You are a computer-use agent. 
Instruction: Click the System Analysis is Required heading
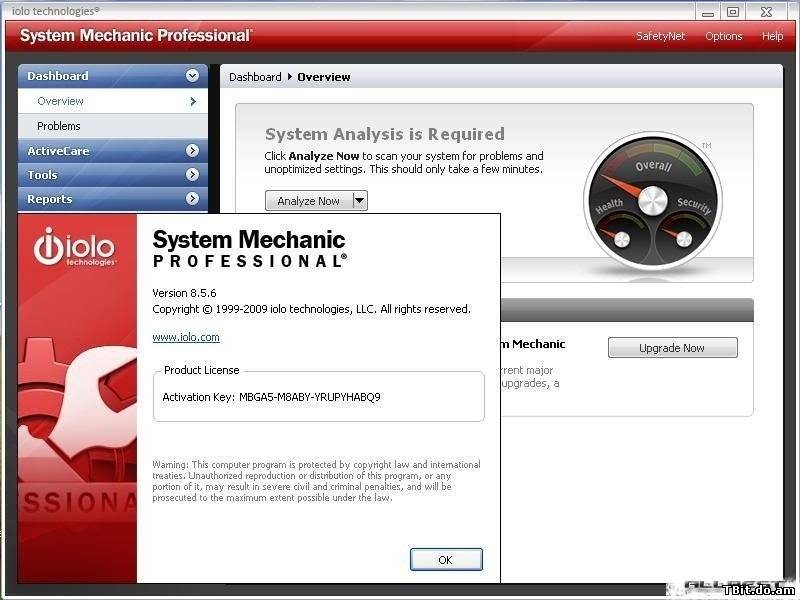tap(385, 134)
